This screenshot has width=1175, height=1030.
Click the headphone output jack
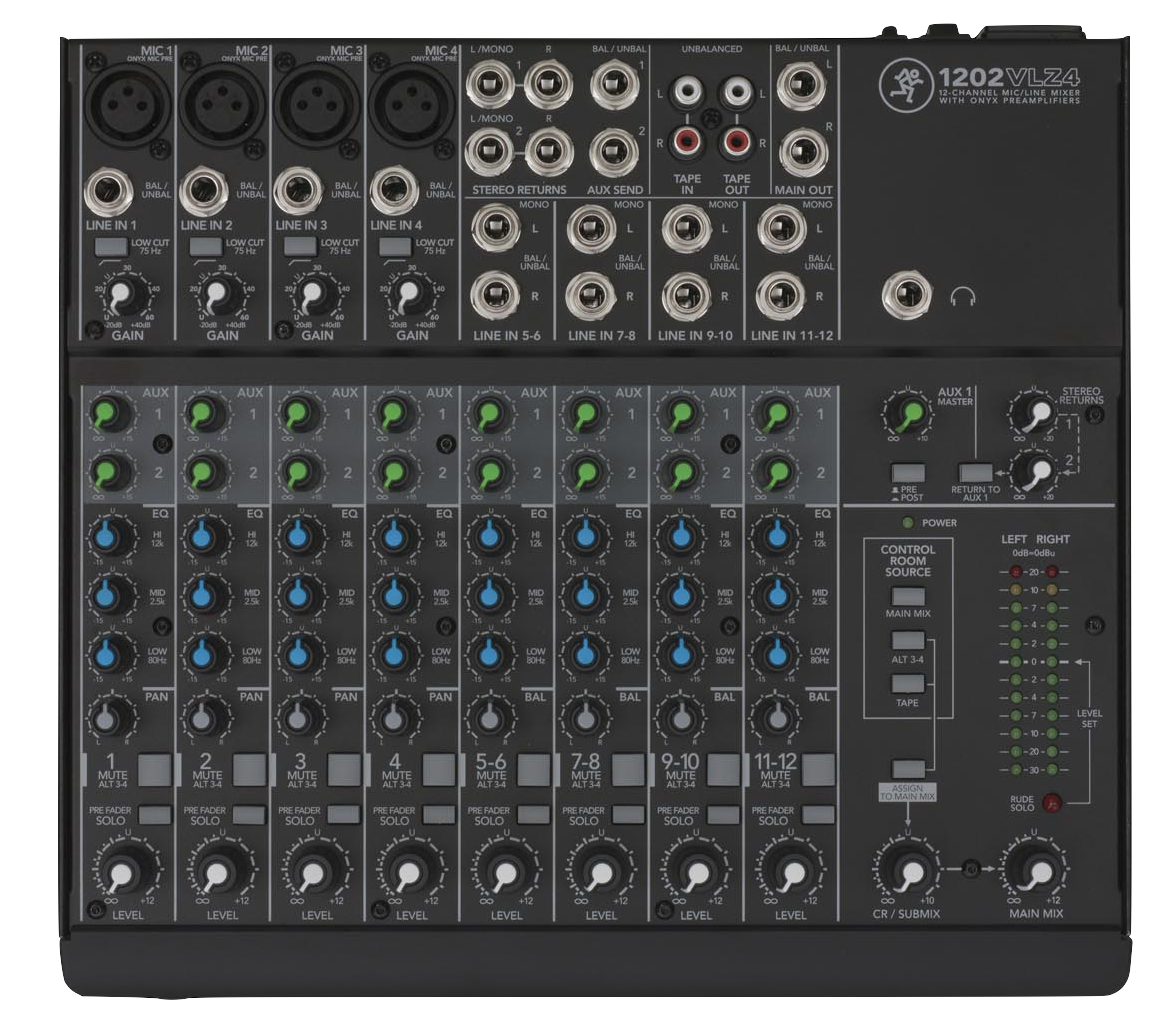coord(907,294)
